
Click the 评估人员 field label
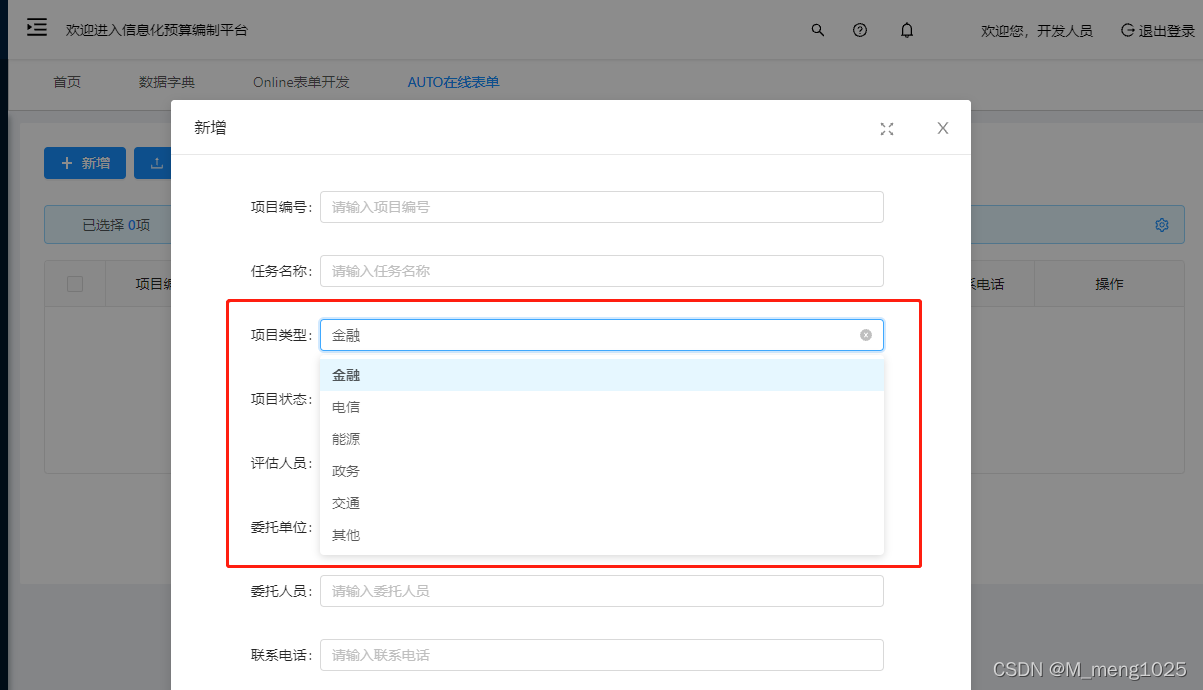click(281, 463)
